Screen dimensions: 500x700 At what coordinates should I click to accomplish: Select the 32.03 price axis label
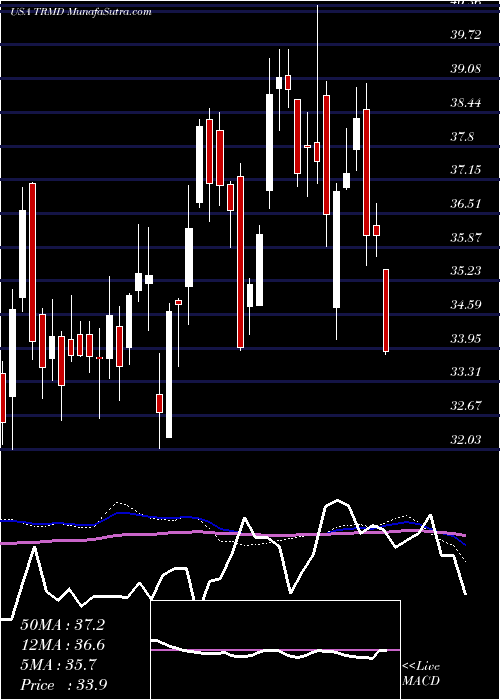coord(466,440)
